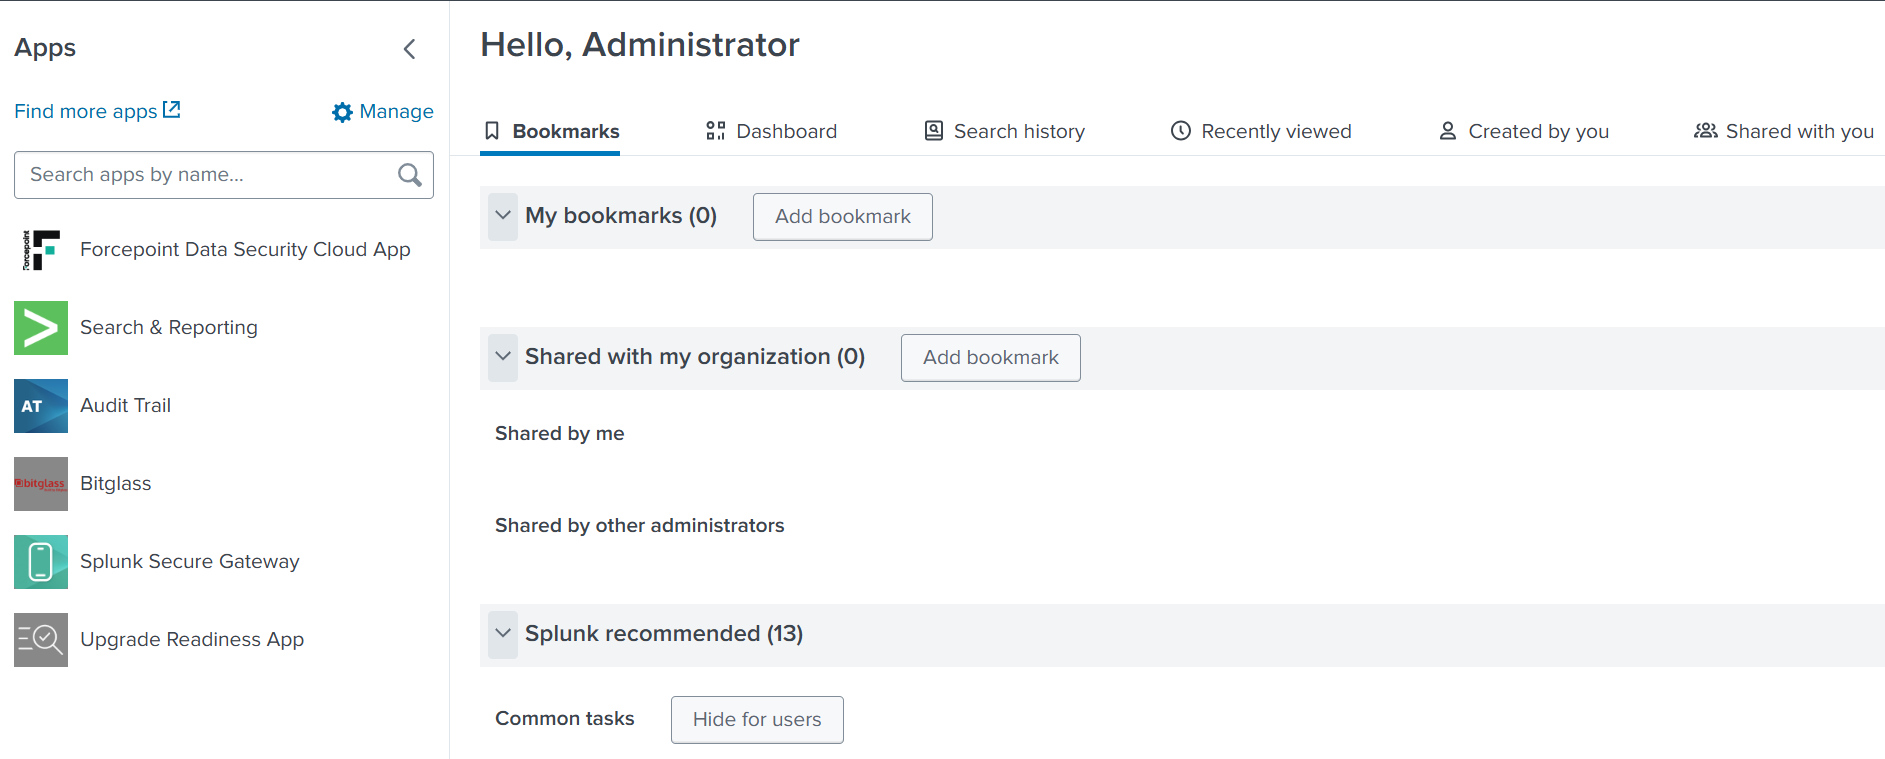Go to the Created by you tab

pos(1523,131)
